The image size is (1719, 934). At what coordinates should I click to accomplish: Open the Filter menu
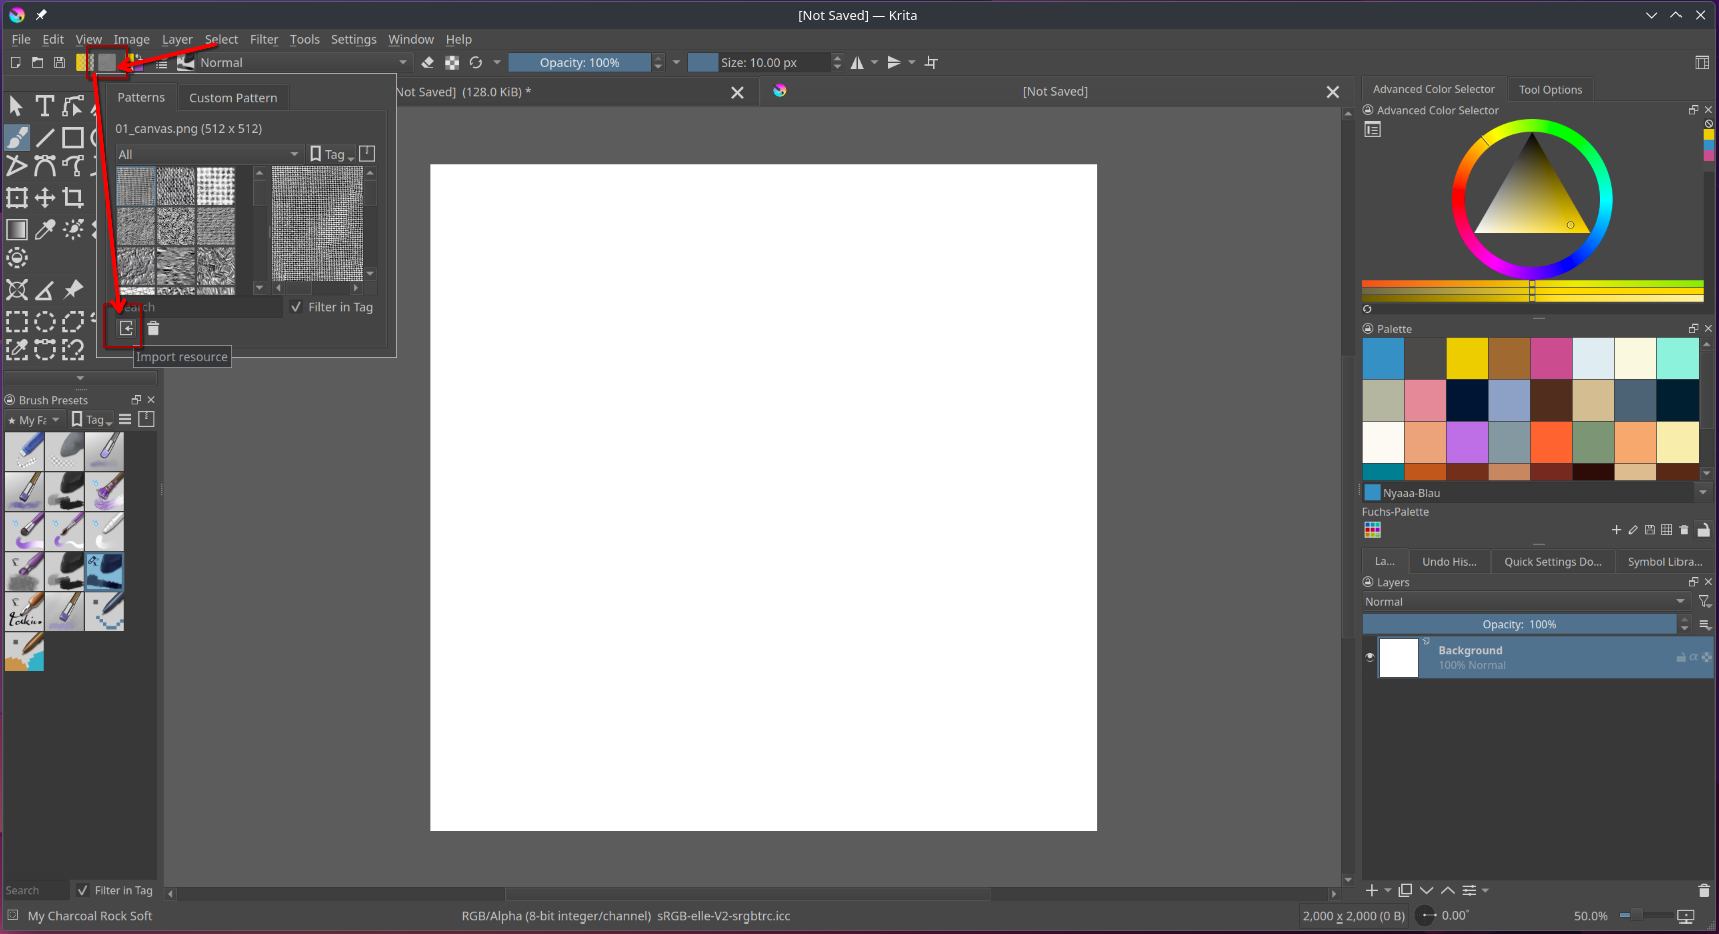tap(264, 40)
